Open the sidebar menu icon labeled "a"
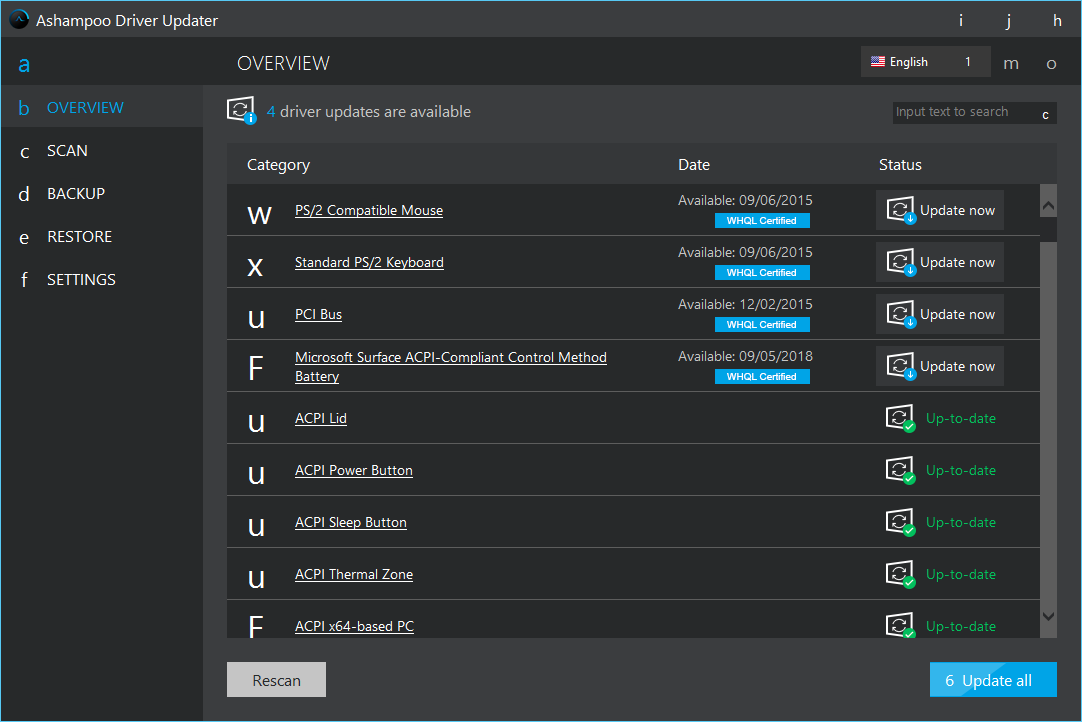The image size is (1082, 722). point(24,65)
